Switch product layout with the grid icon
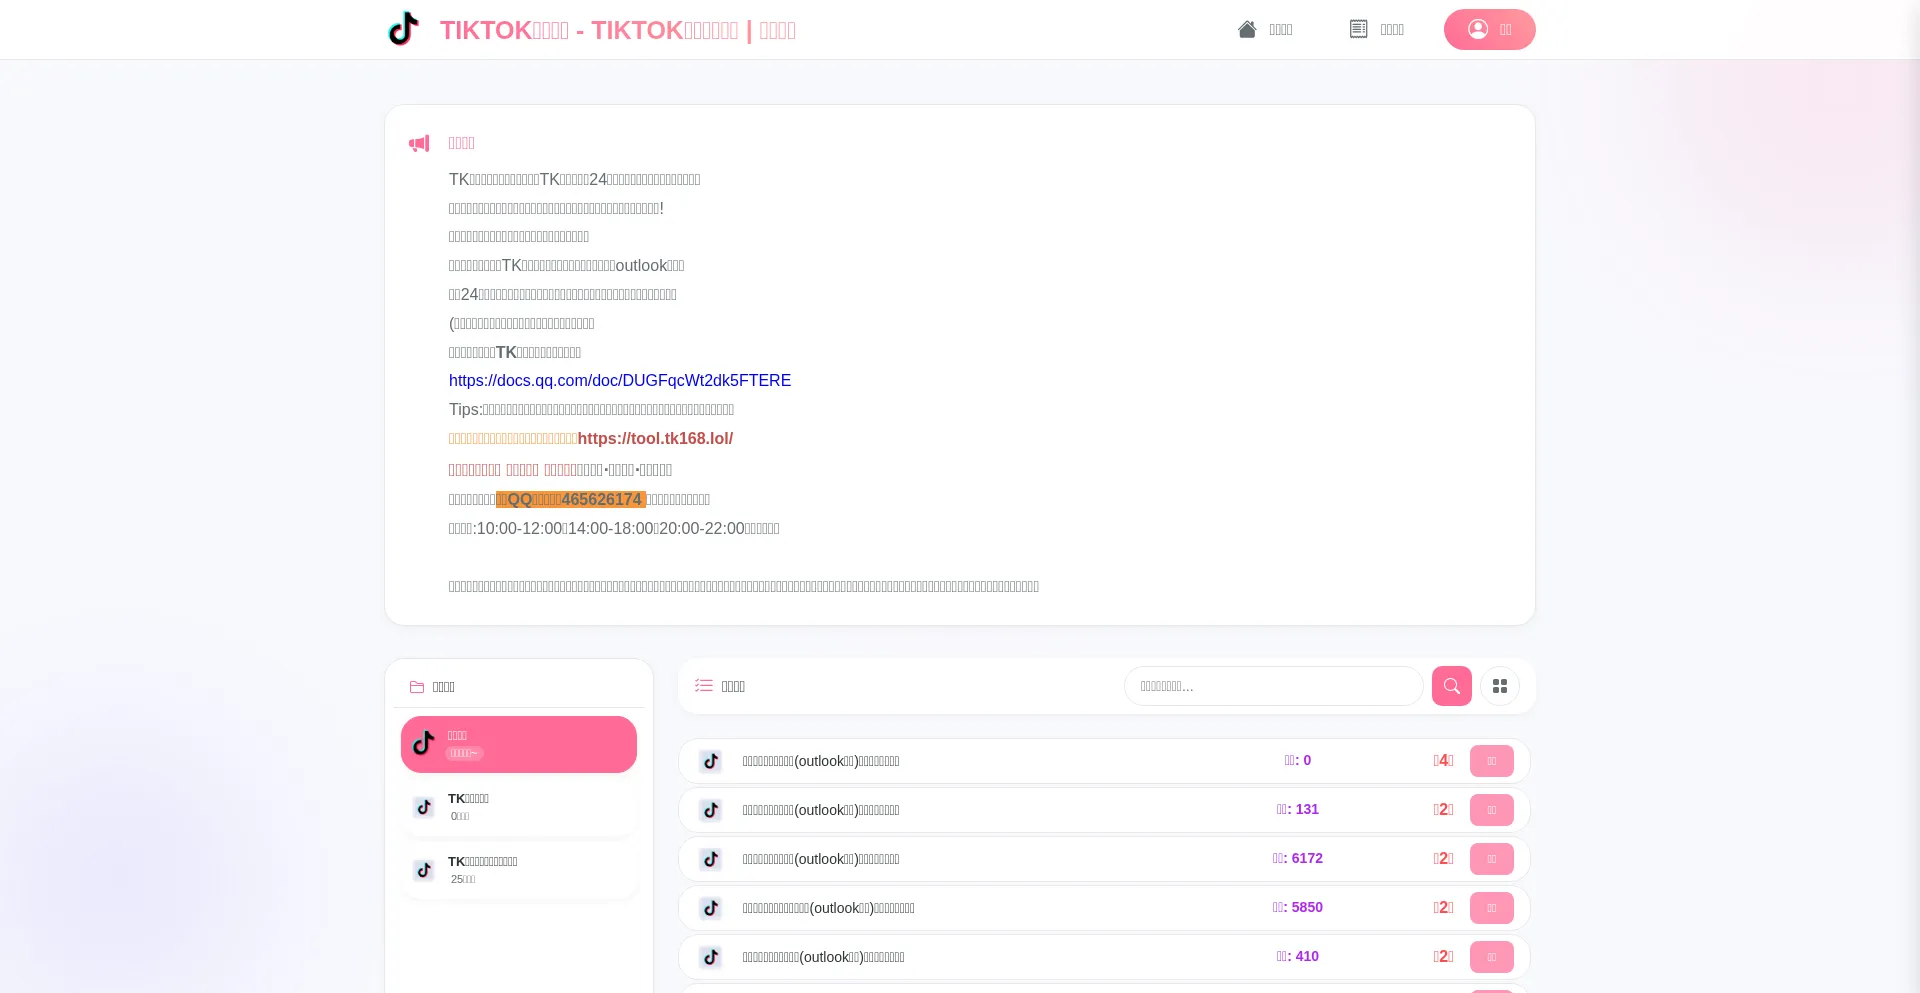 (1500, 686)
